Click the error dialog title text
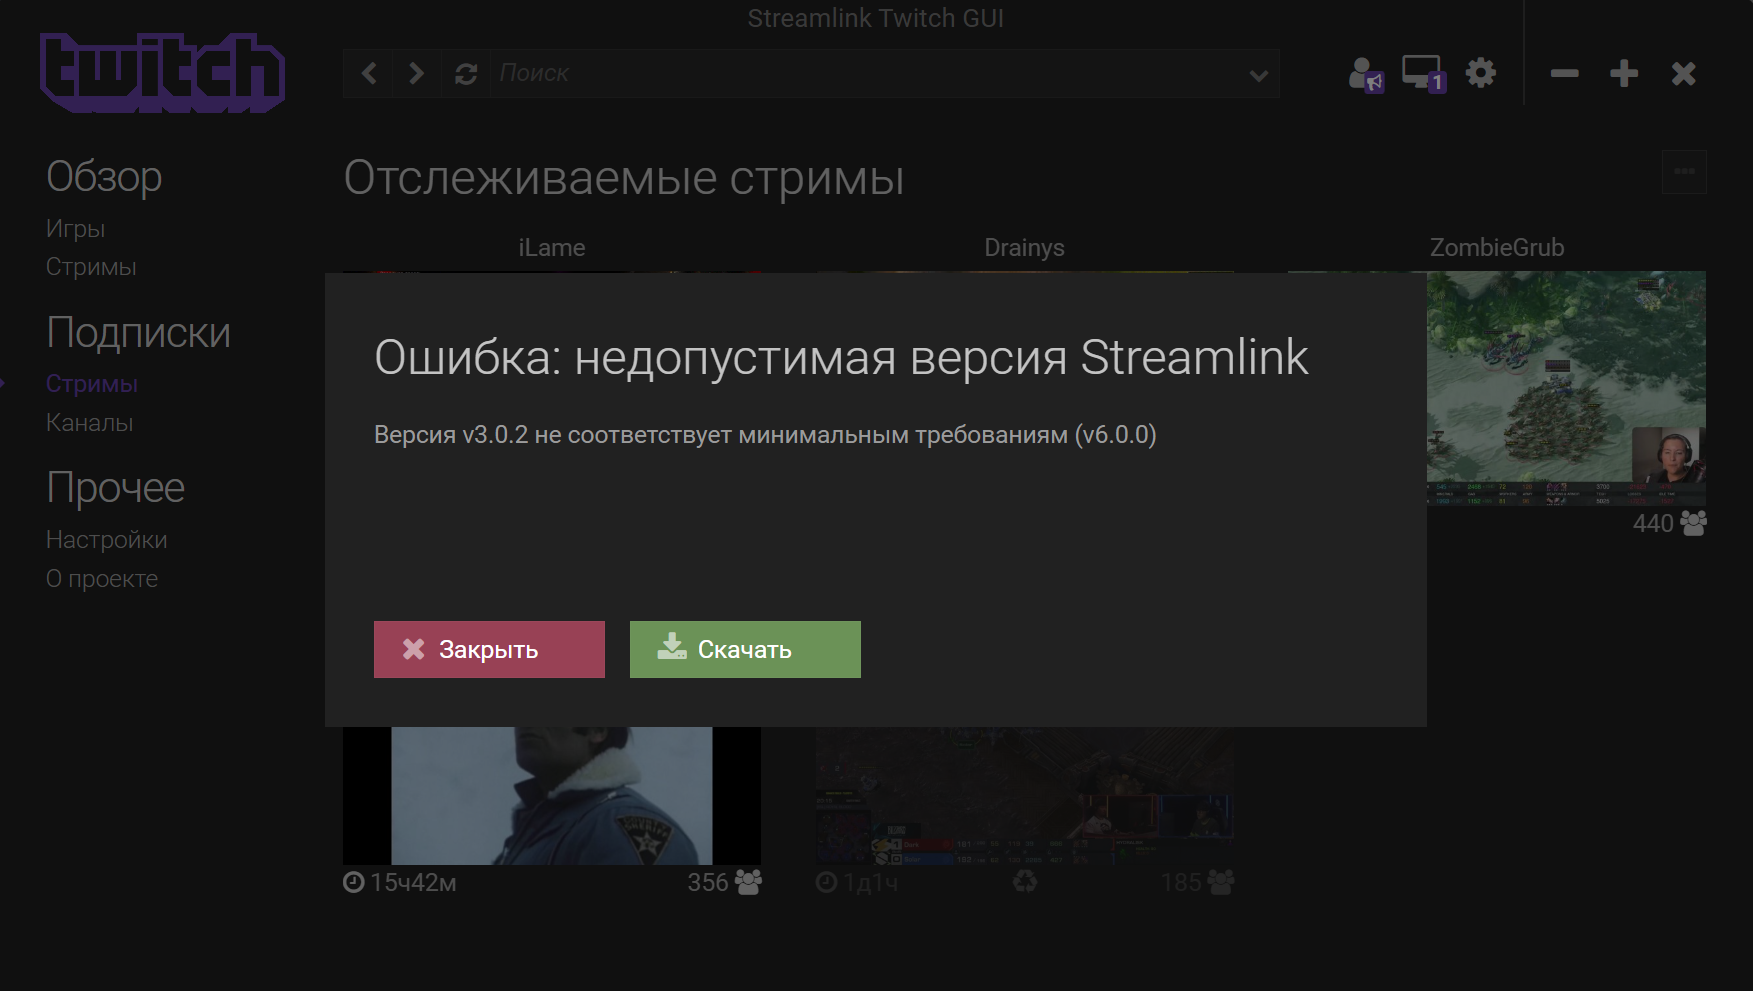Screen dimensions: 1753x991 click(841, 357)
